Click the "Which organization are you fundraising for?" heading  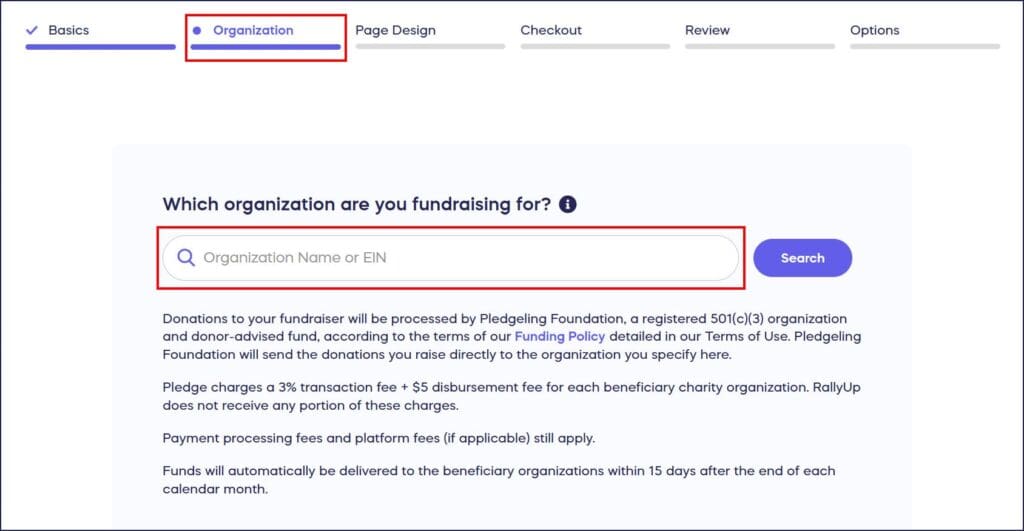coord(357,205)
